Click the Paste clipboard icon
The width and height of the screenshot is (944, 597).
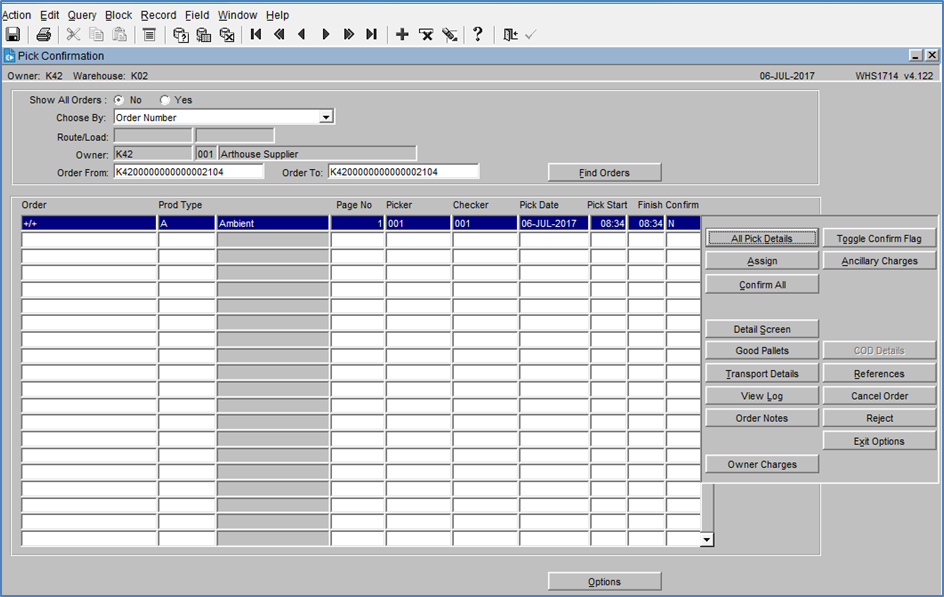[120, 35]
